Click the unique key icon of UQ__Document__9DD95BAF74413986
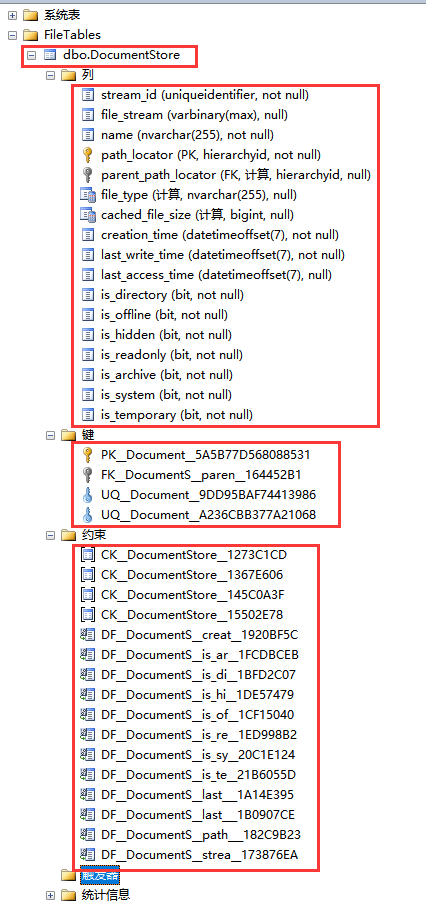Image resolution: width=426 pixels, height=909 pixels. tap(88, 495)
